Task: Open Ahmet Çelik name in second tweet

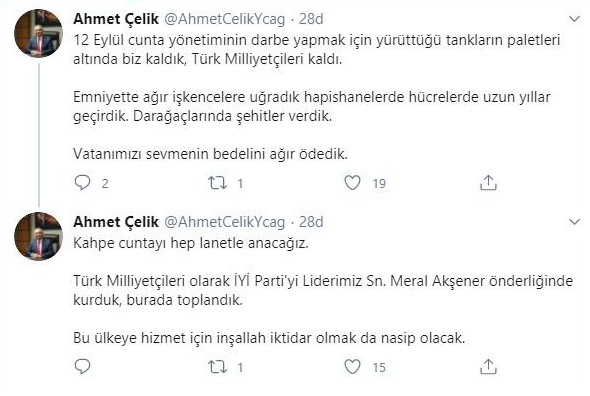Action: pyautogui.click(x=116, y=222)
